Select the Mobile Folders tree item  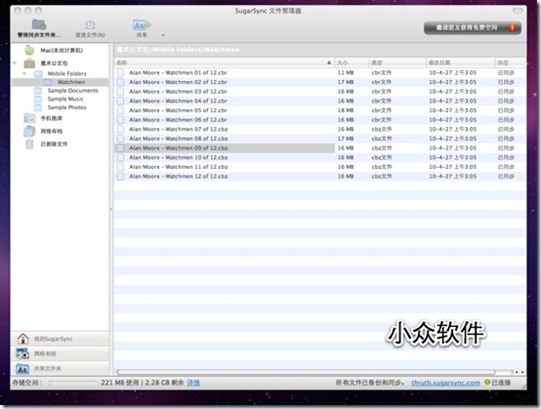(x=67, y=74)
